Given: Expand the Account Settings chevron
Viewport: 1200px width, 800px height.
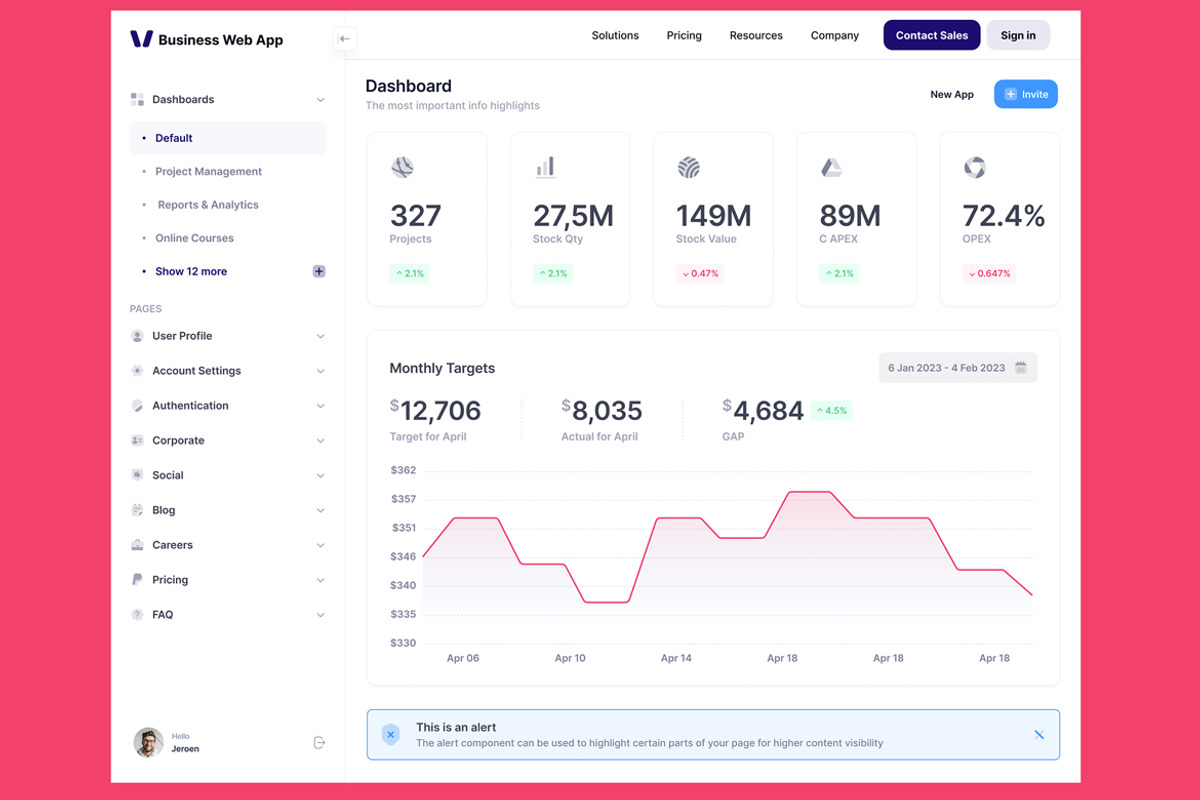Looking at the screenshot, I should coord(320,371).
